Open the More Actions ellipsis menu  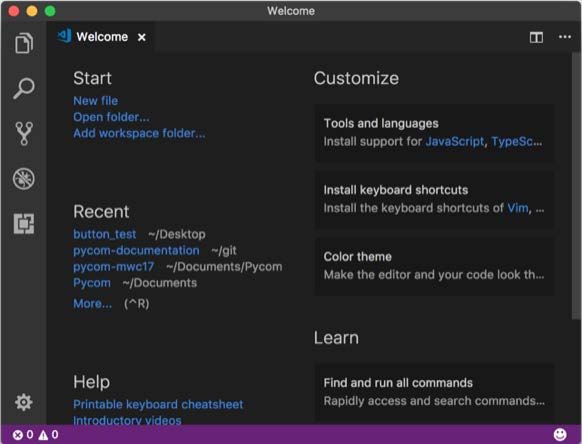click(565, 37)
